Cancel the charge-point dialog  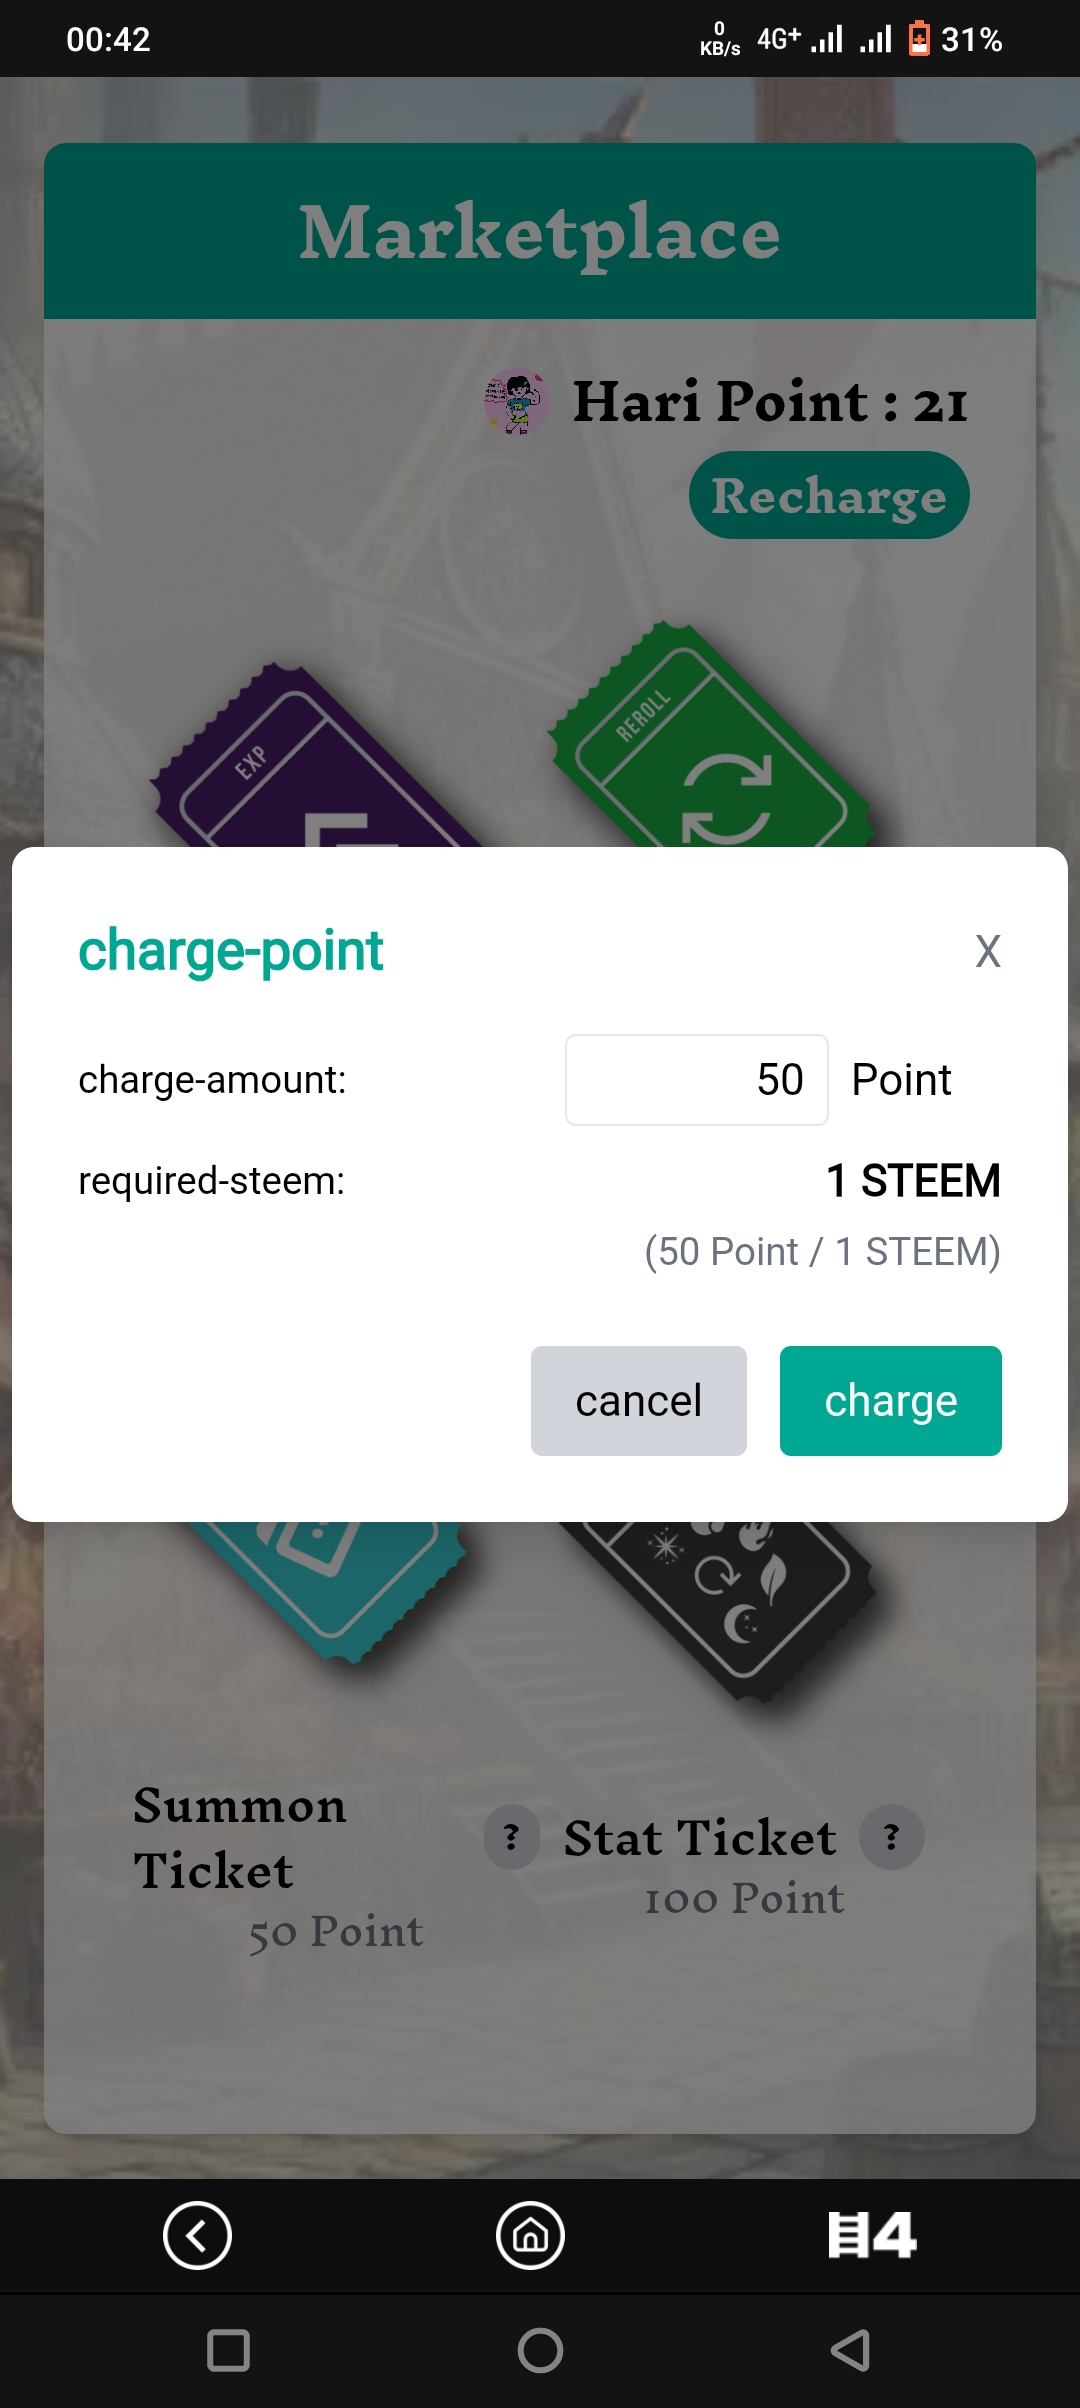(639, 1401)
